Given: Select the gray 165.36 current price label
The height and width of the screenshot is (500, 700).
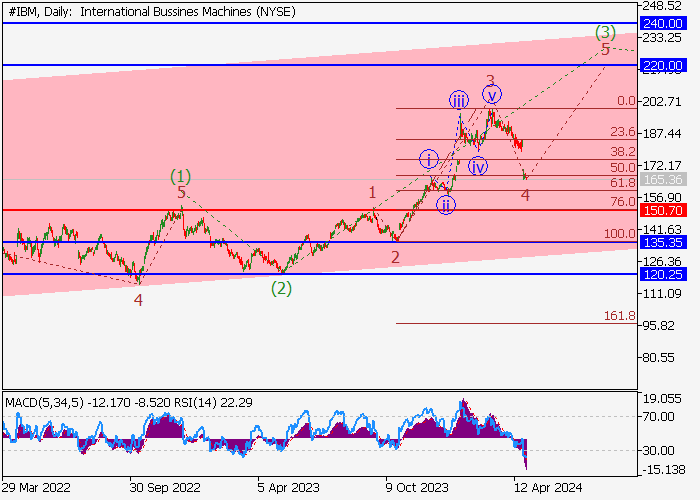Looking at the screenshot, I should click(x=663, y=179).
